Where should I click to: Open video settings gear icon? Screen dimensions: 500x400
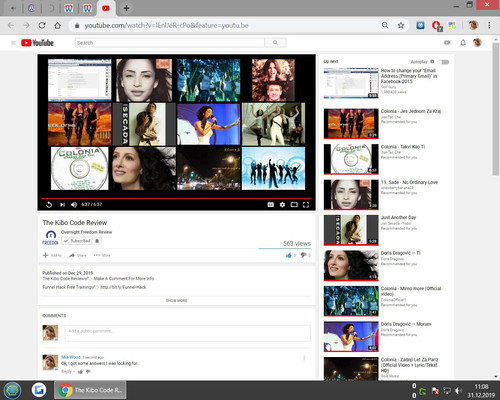point(282,204)
